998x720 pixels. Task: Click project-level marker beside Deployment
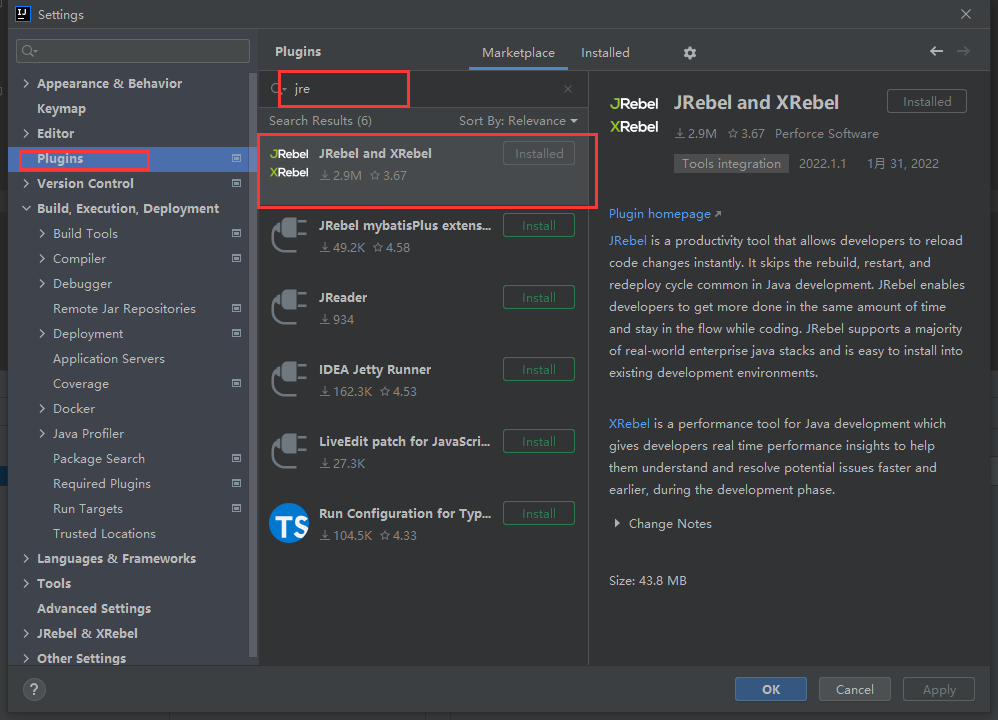coord(236,334)
